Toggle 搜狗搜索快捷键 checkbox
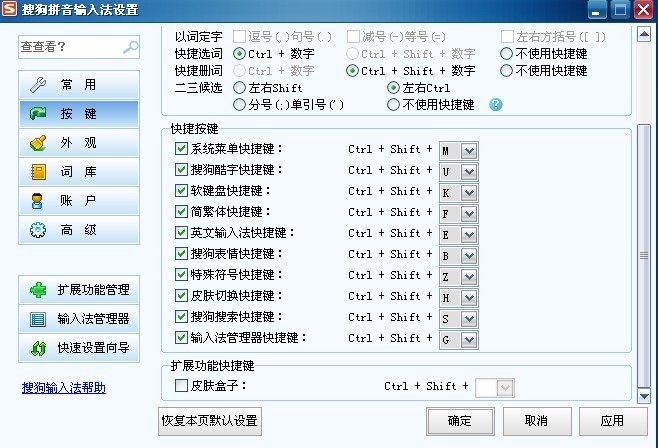Image resolution: width=658 pixels, height=448 pixels. pos(181,316)
